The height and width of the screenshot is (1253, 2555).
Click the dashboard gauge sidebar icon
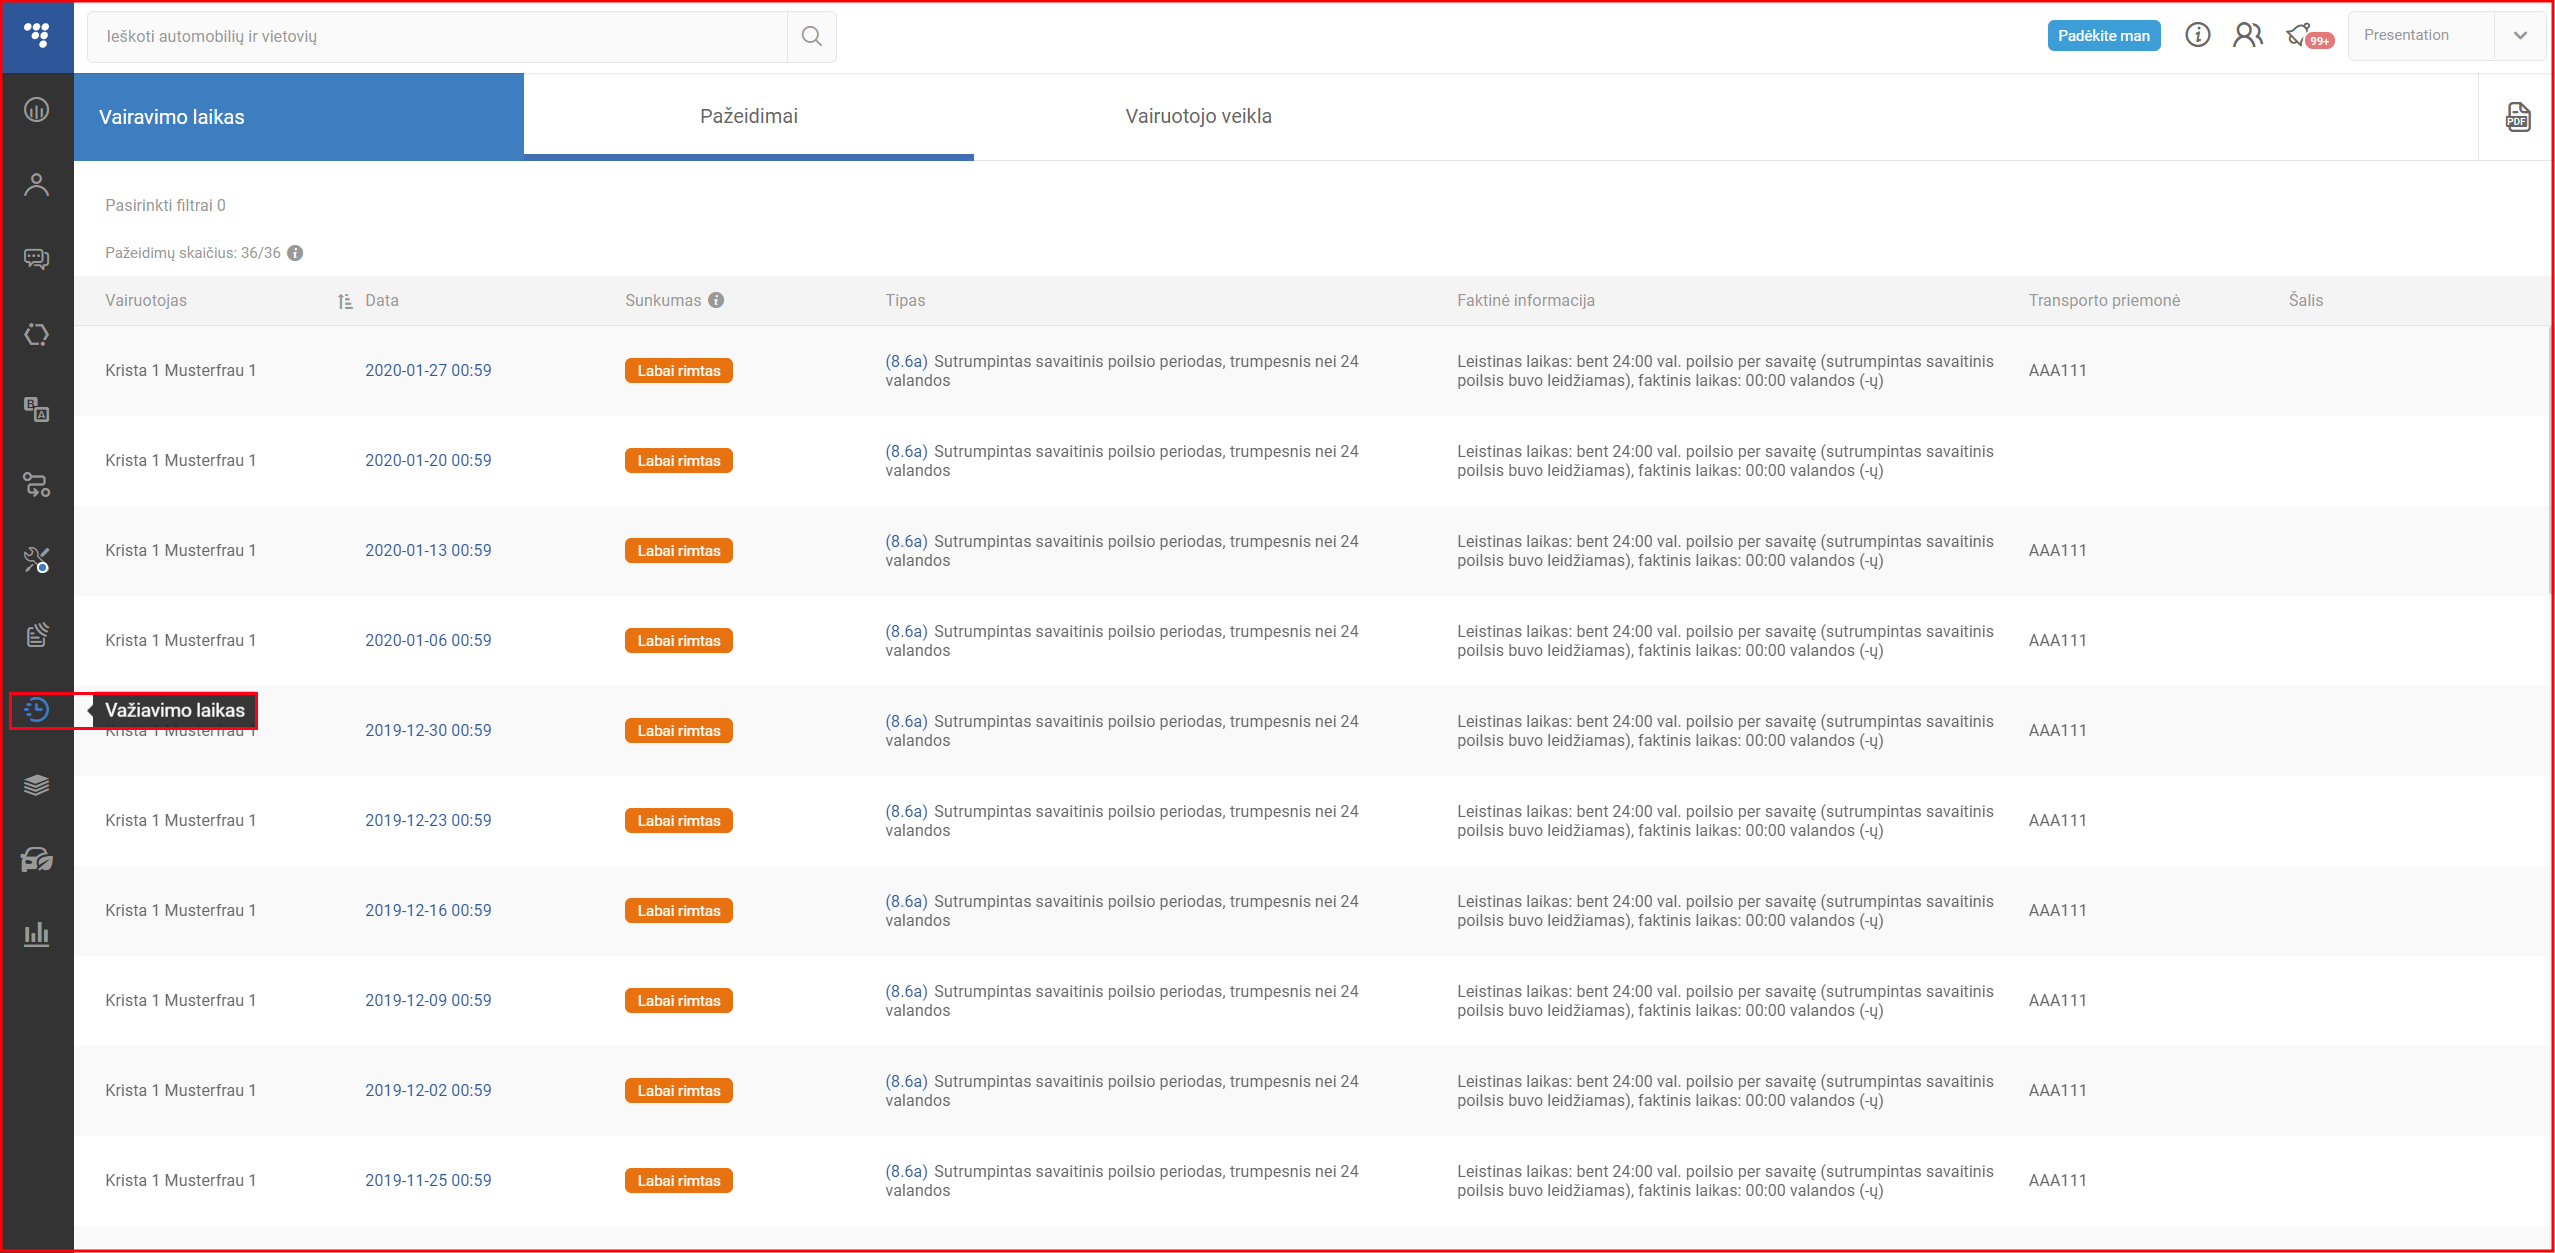click(x=37, y=110)
